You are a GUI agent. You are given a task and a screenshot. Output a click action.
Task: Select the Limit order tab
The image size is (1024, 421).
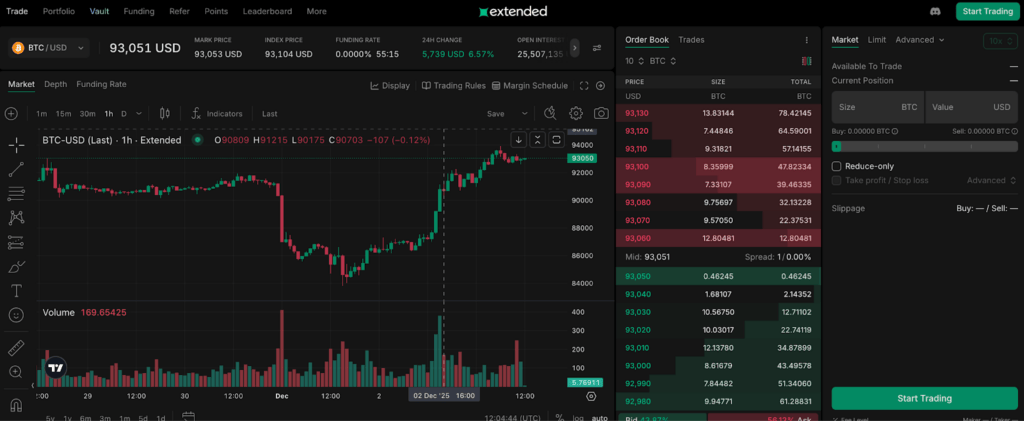[876, 40]
